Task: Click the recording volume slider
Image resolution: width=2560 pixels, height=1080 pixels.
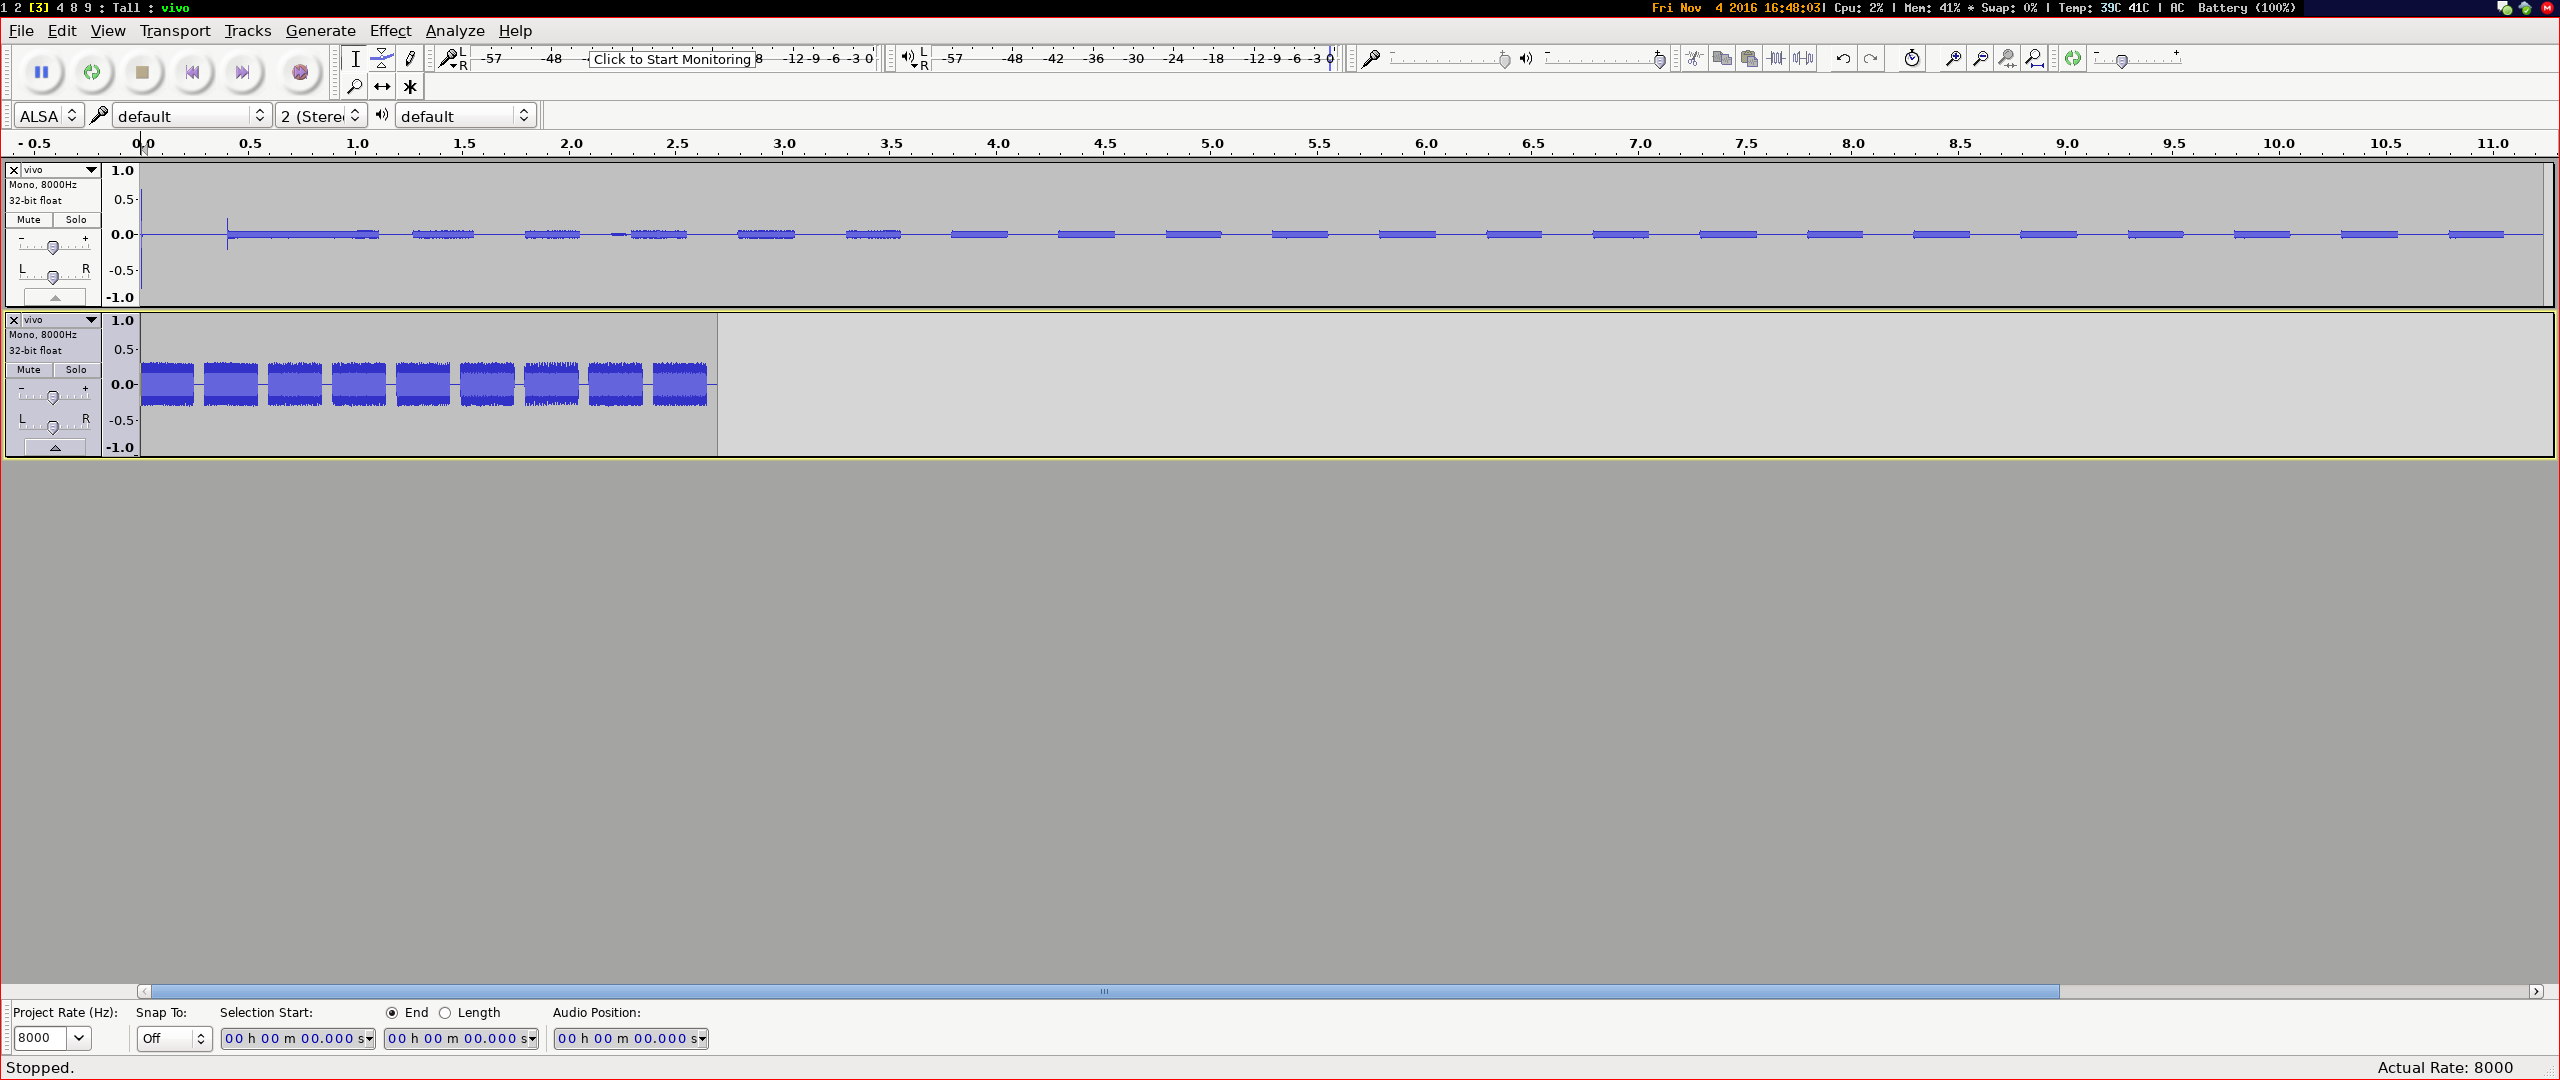Action: coord(1450,60)
